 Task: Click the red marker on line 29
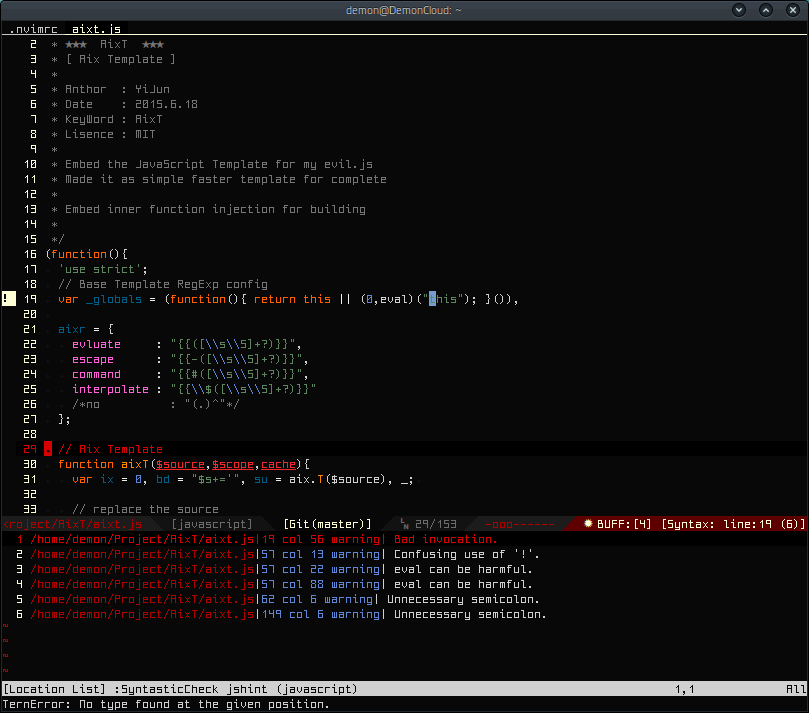(x=48, y=449)
